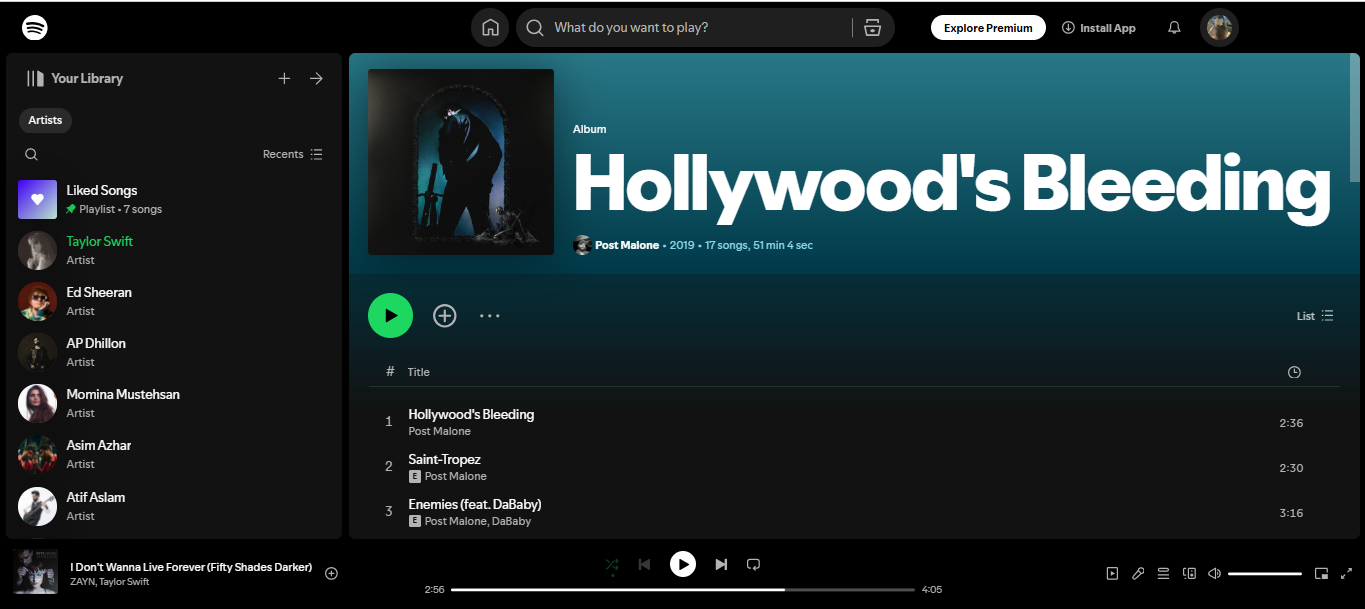
Task: Expand Your Library with the arrow
Action: [x=316, y=77]
